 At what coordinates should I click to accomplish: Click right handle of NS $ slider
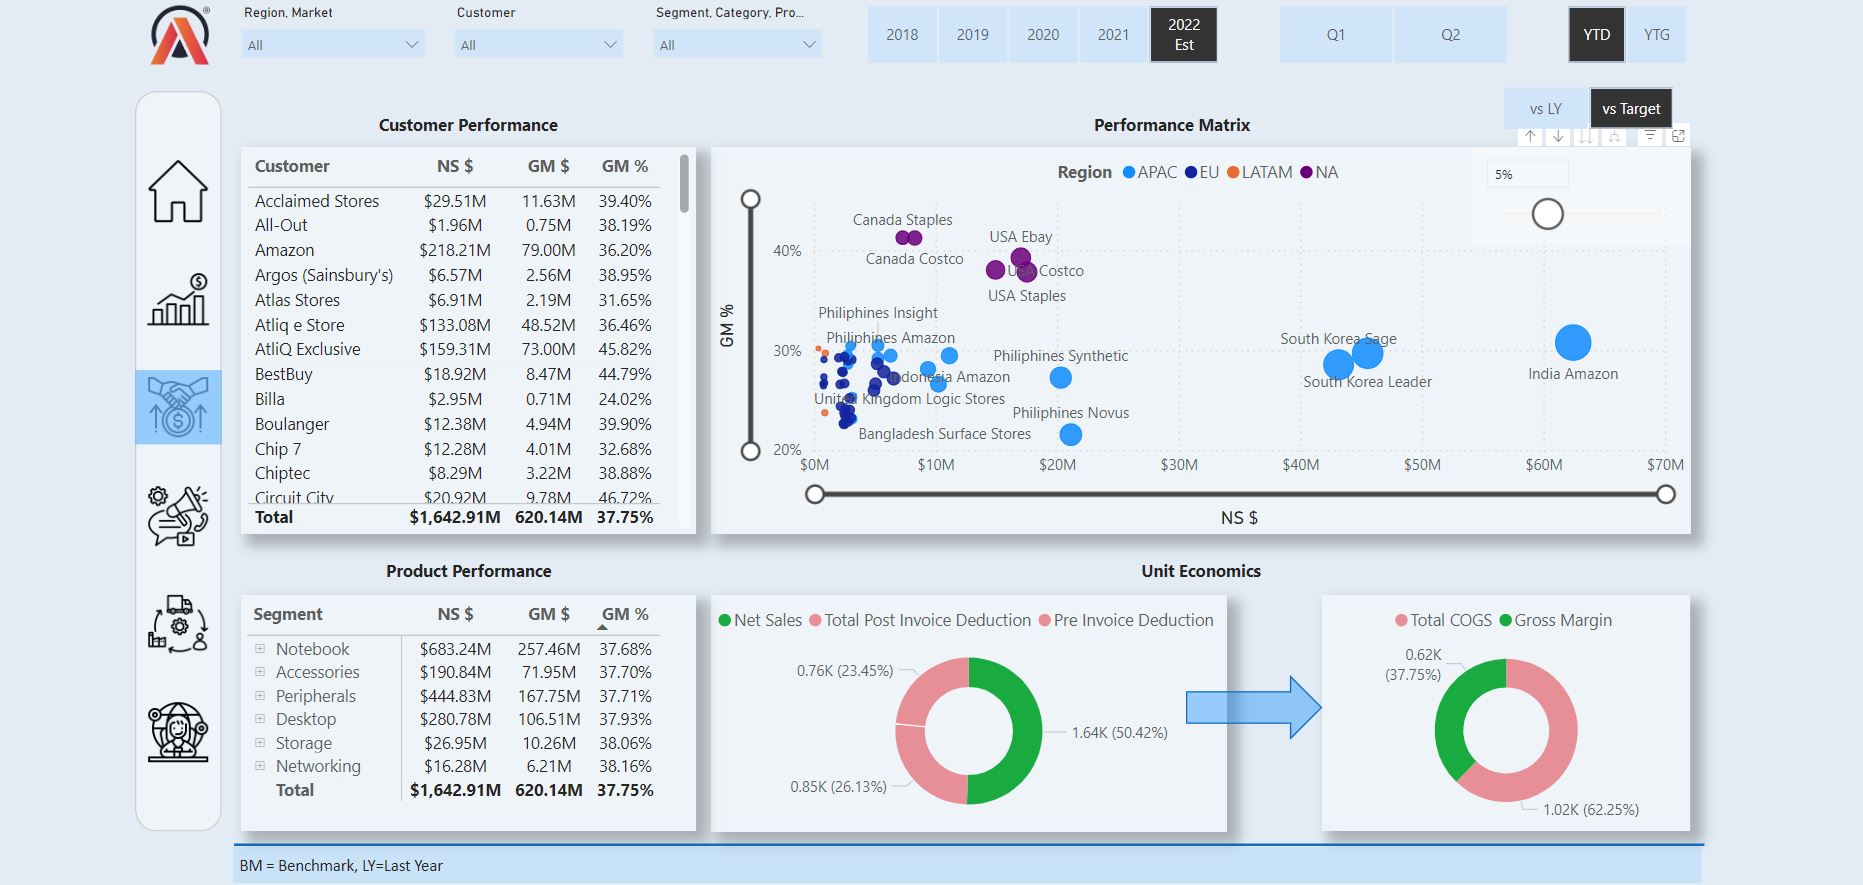click(1666, 494)
